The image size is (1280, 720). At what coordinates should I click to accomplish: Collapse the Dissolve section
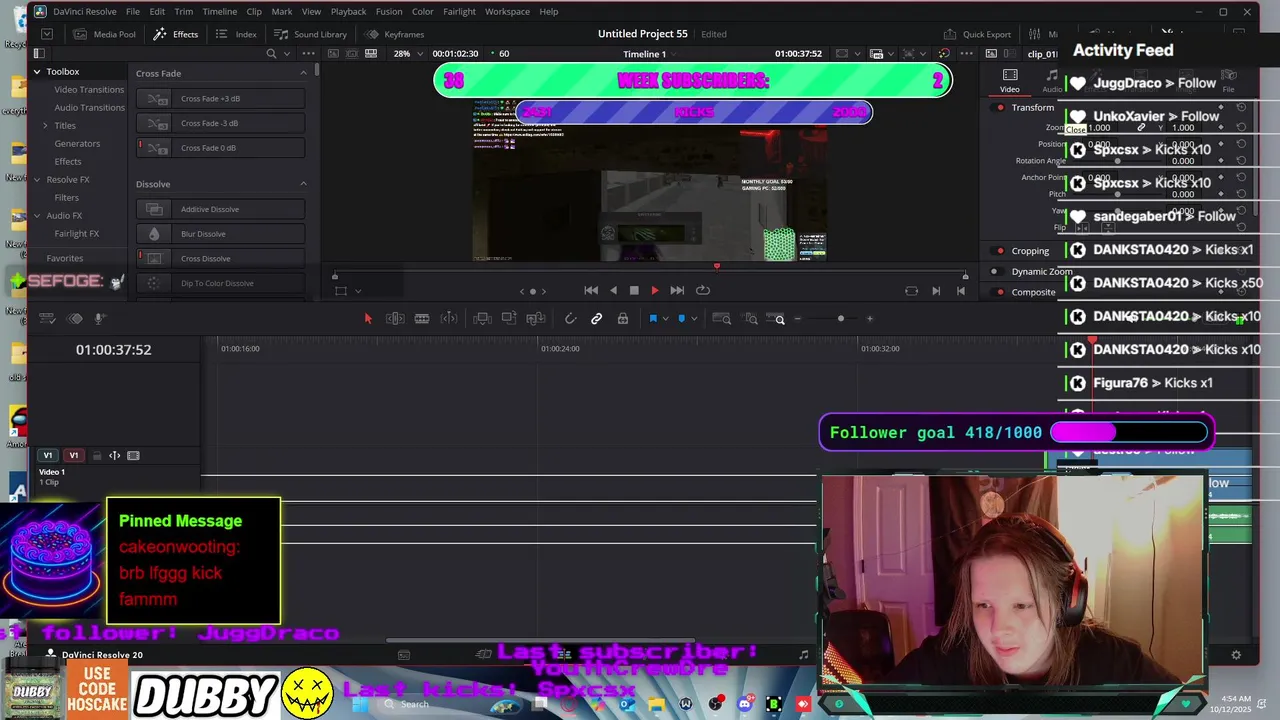click(304, 184)
